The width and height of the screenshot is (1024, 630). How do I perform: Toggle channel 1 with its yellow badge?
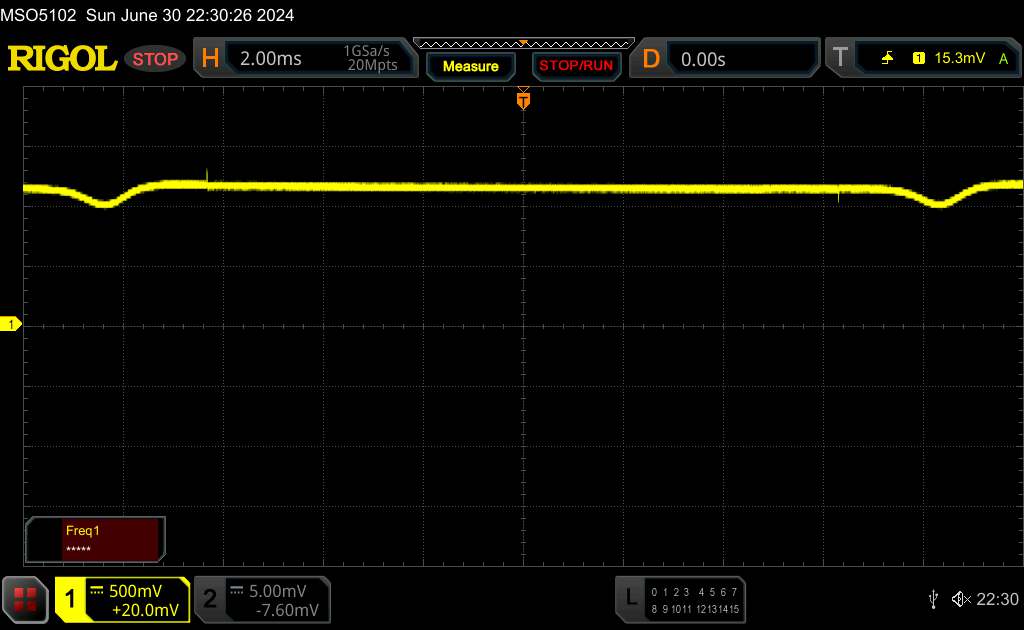click(70, 599)
